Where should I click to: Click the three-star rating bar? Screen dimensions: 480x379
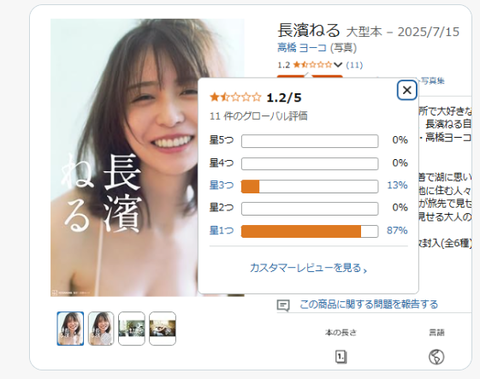click(x=310, y=186)
